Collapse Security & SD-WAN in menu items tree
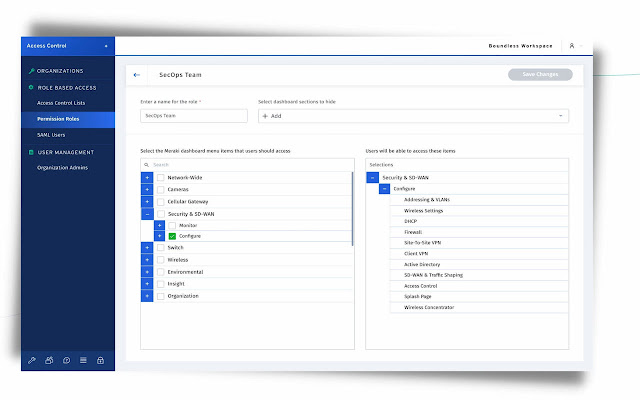 tap(147, 214)
